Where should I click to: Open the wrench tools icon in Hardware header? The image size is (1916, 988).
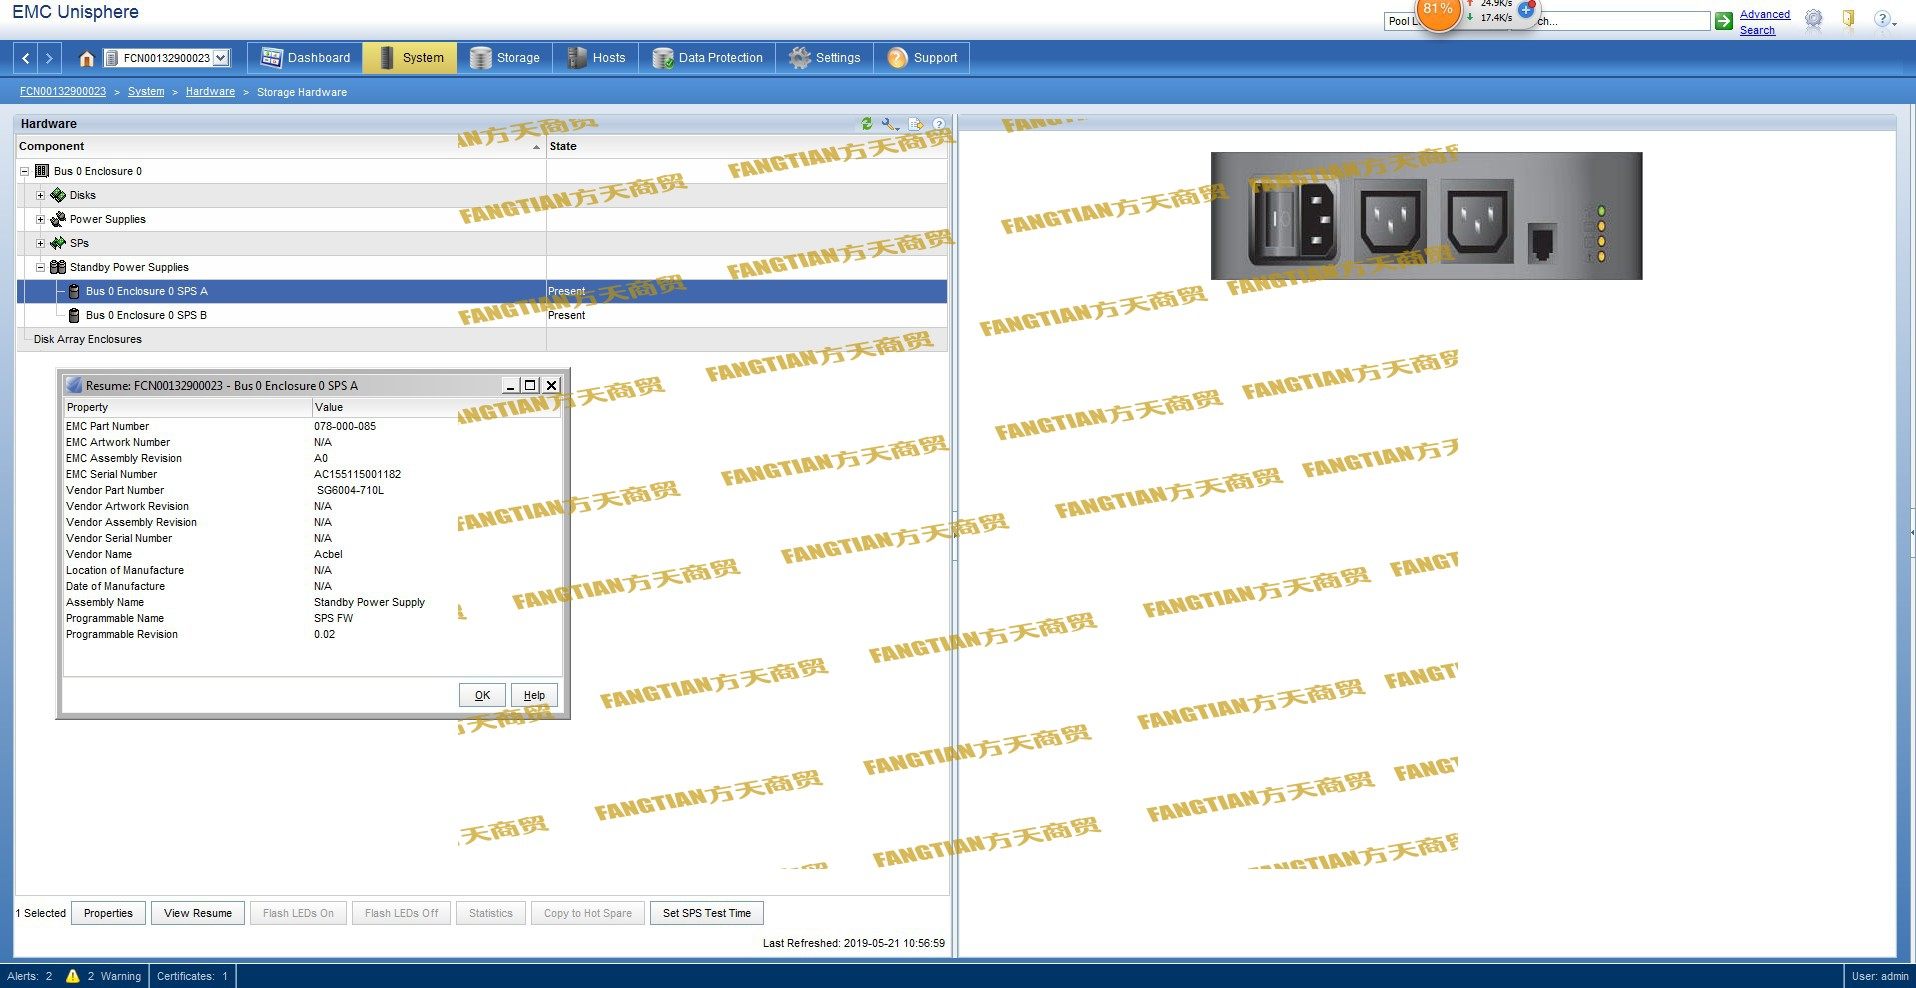890,124
